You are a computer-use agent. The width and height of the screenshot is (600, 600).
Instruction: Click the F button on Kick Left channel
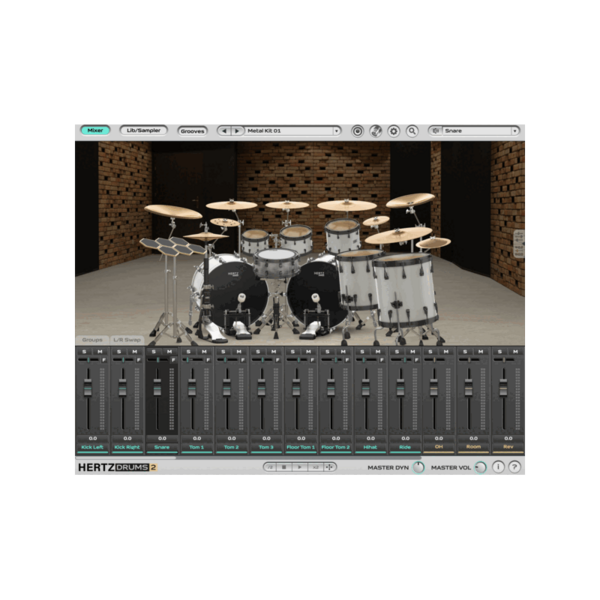coord(104,360)
